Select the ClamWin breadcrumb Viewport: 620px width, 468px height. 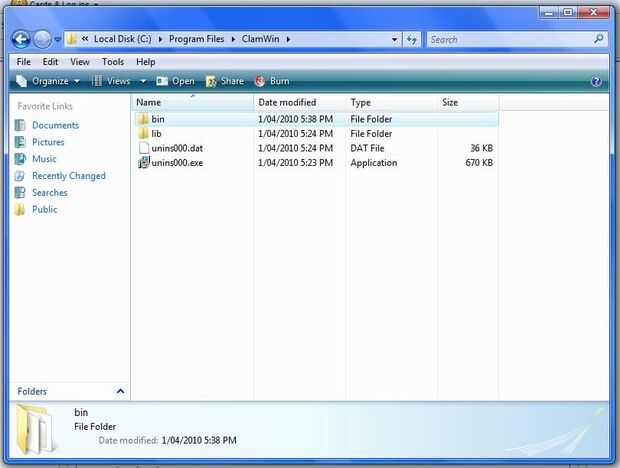pyautogui.click(x=261, y=39)
